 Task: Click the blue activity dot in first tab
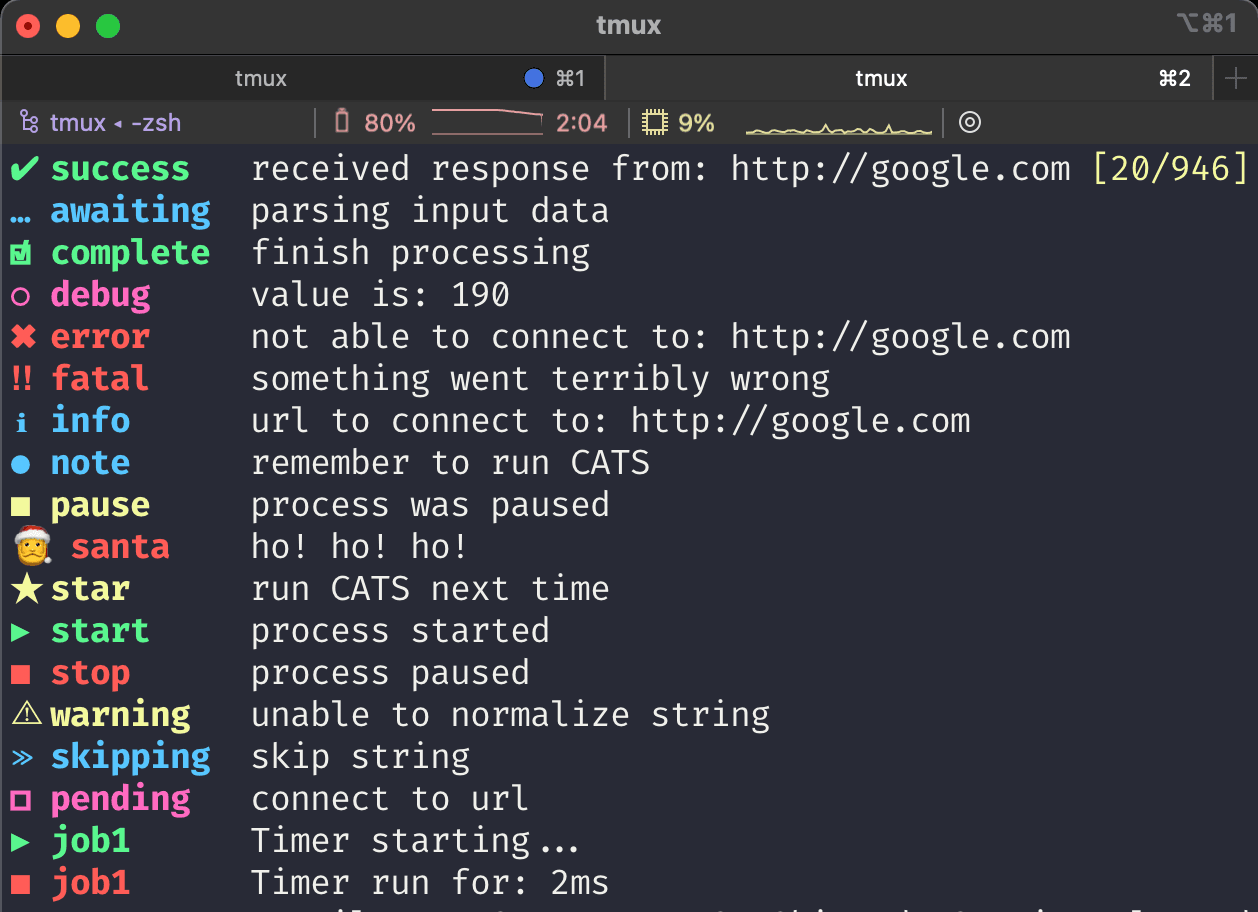coord(534,78)
